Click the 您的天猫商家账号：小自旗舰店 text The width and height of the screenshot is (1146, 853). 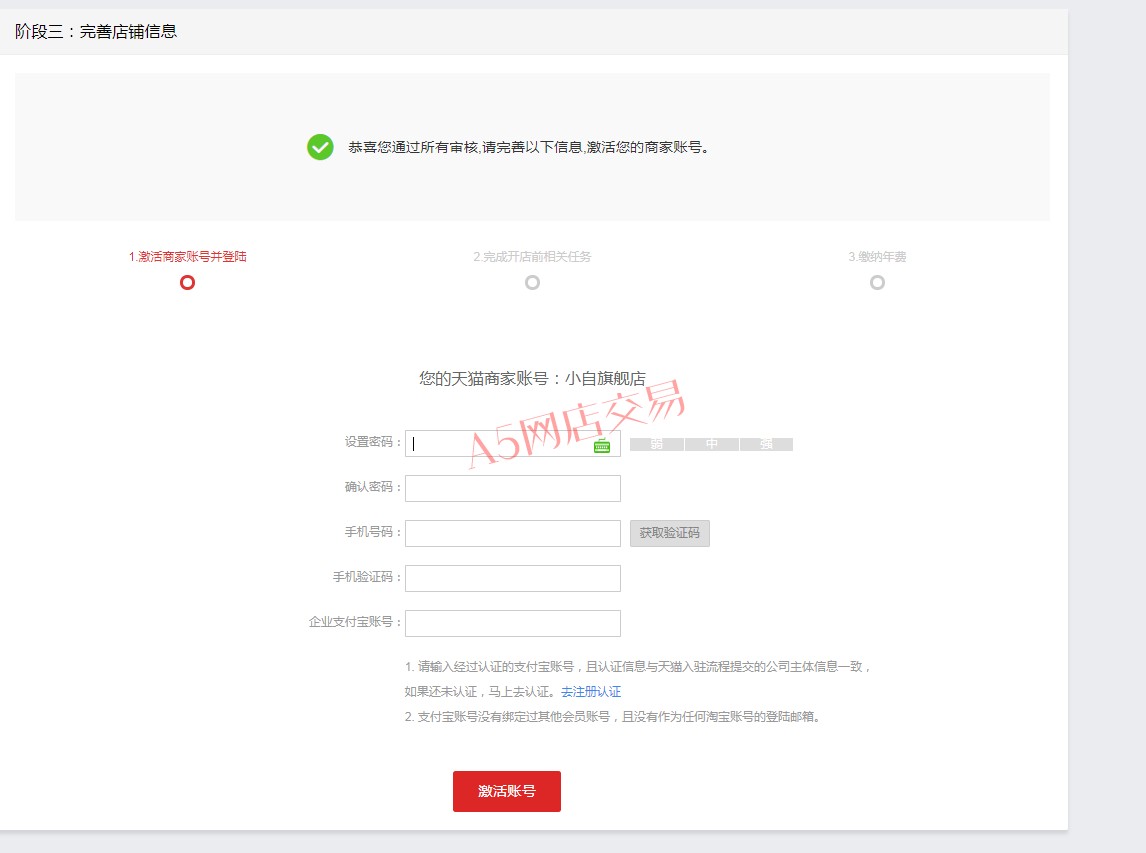coord(532,379)
